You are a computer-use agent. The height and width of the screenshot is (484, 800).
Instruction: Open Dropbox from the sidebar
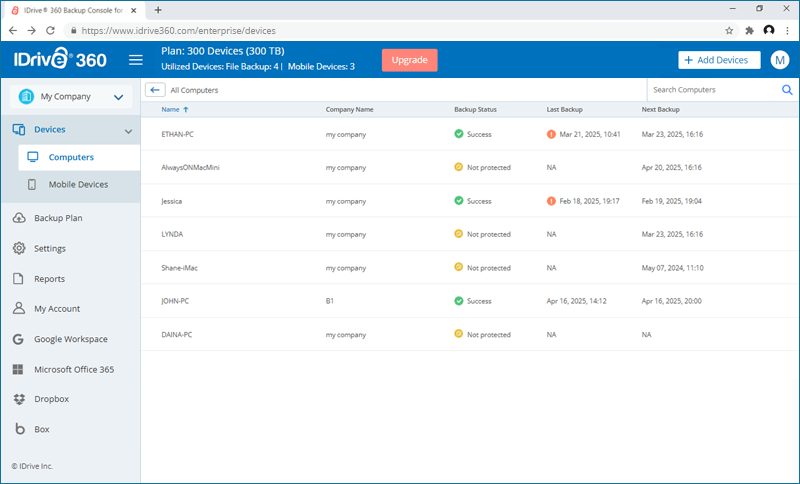pos(50,399)
